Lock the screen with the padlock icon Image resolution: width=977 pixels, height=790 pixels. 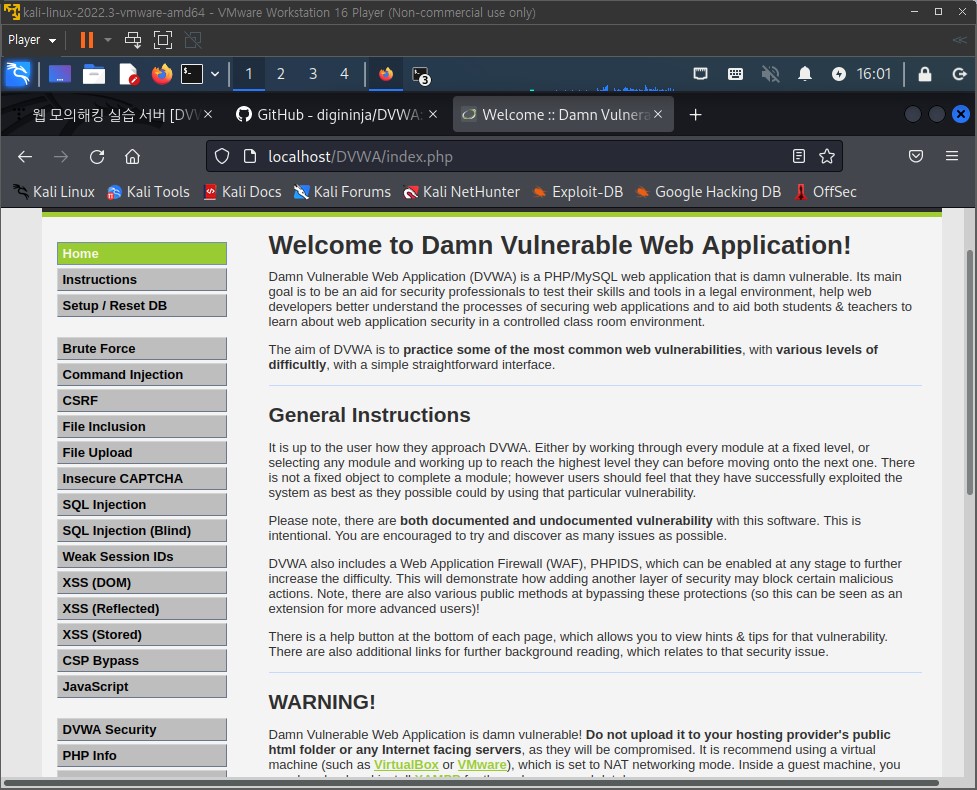coord(925,74)
